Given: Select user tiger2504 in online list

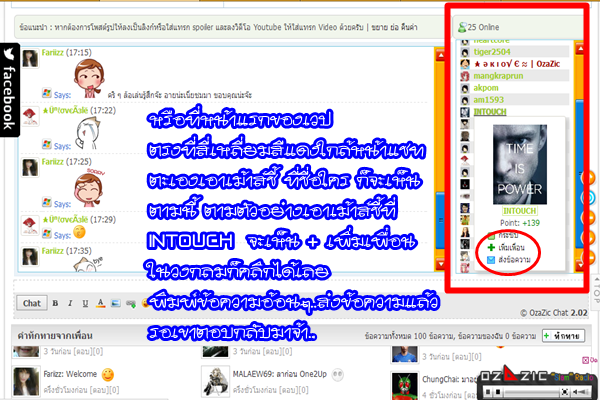Looking at the screenshot, I should [x=492, y=52].
